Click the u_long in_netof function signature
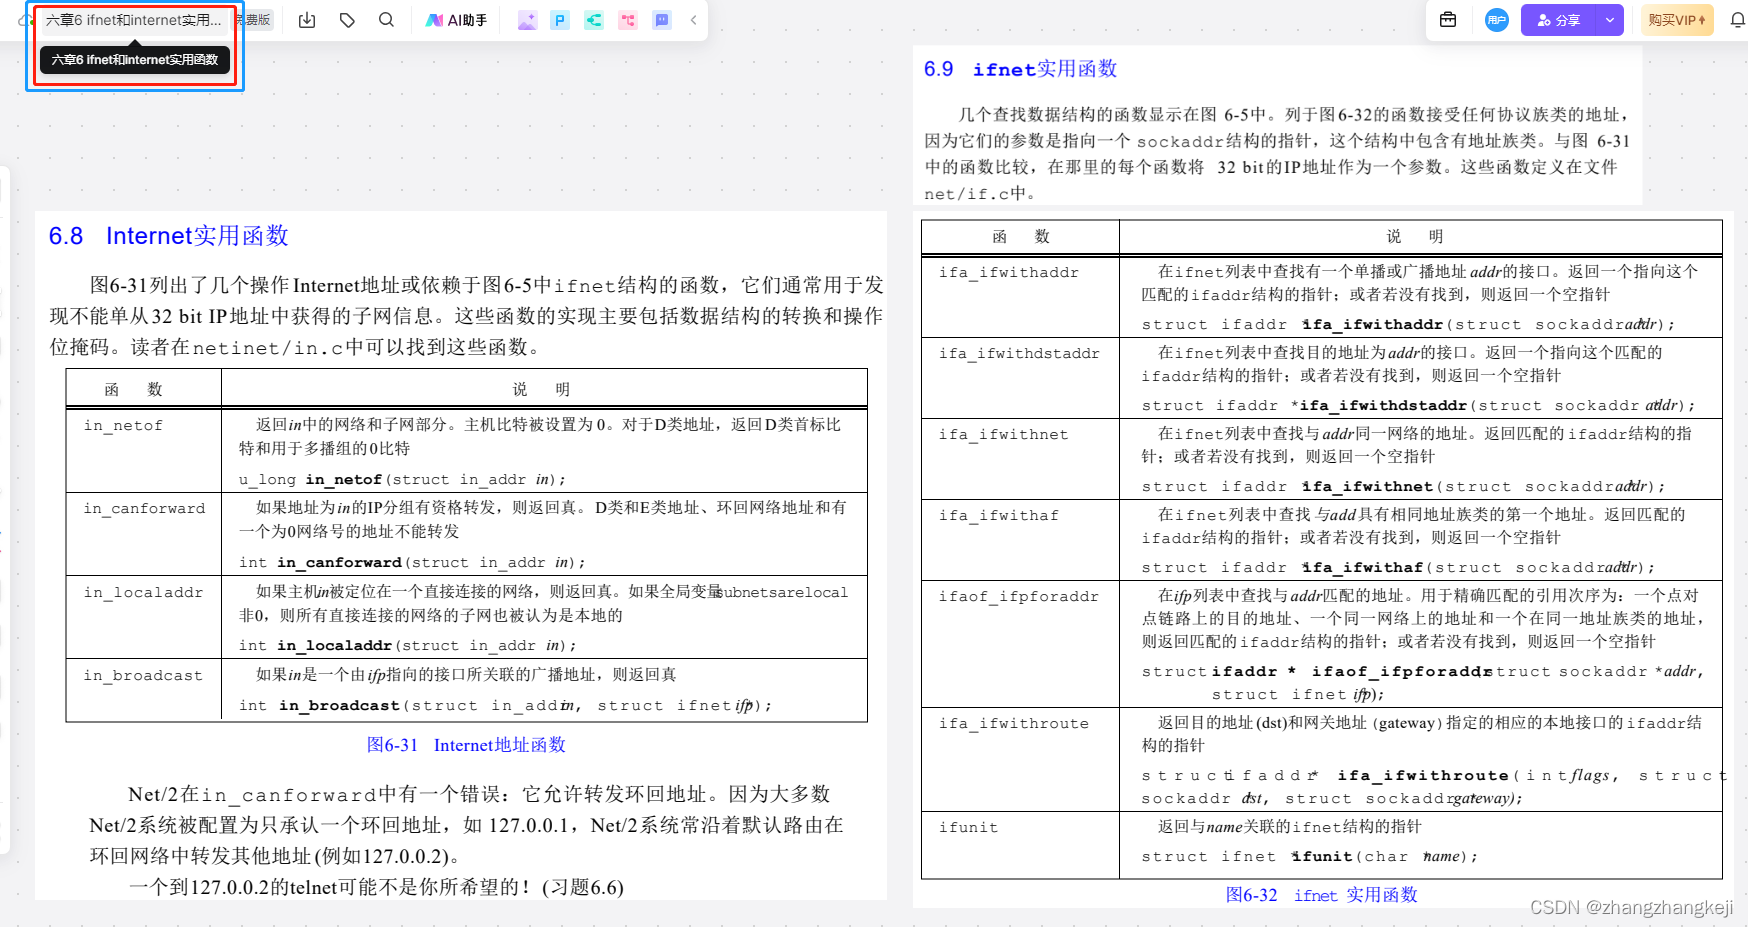The height and width of the screenshot is (927, 1748). (403, 479)
